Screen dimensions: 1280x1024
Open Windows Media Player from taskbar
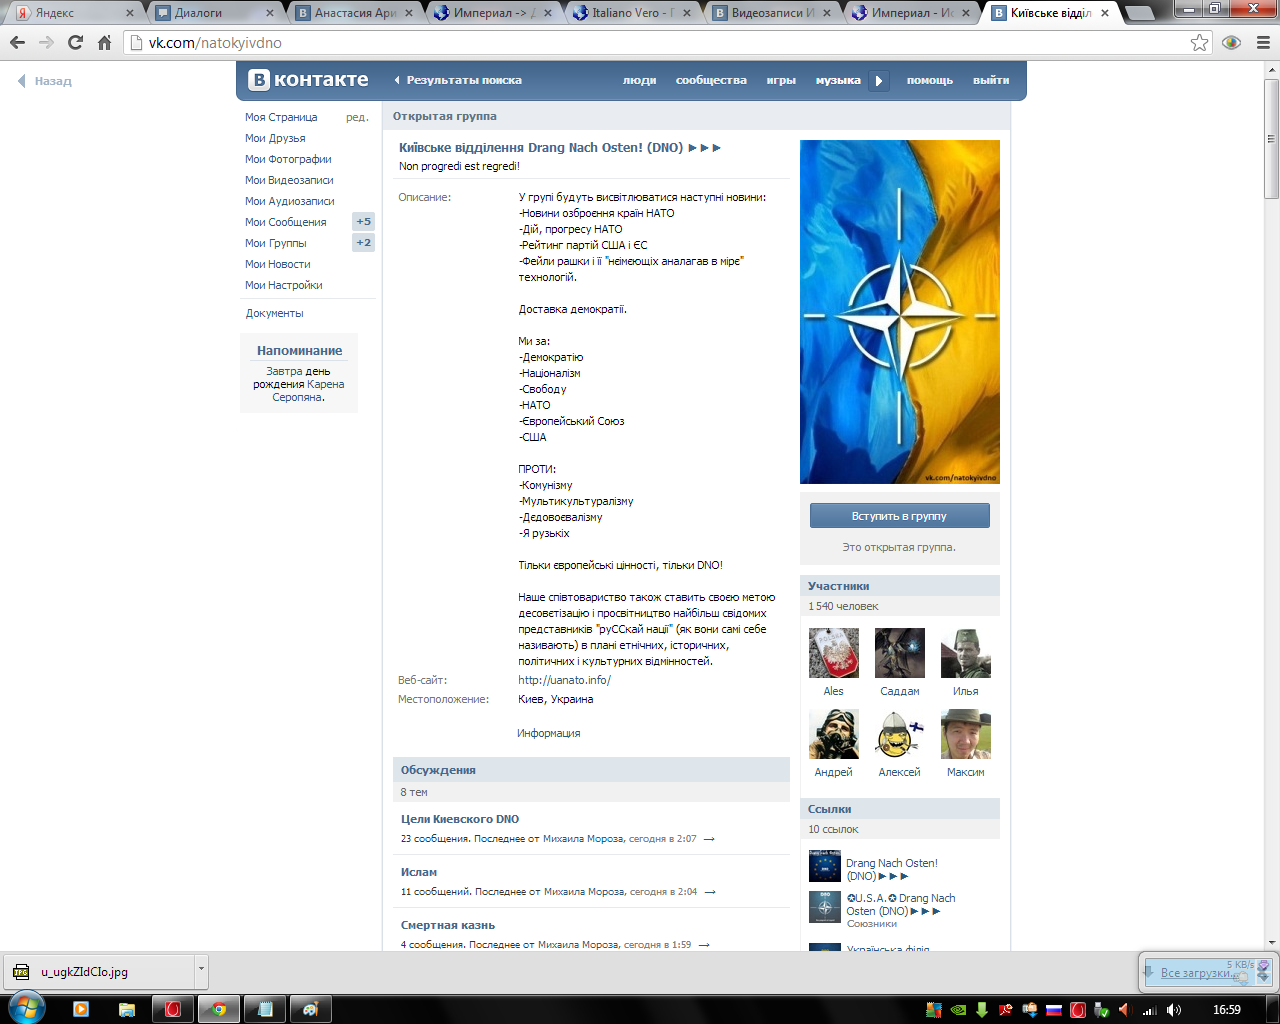click(x=81, y=1009)
